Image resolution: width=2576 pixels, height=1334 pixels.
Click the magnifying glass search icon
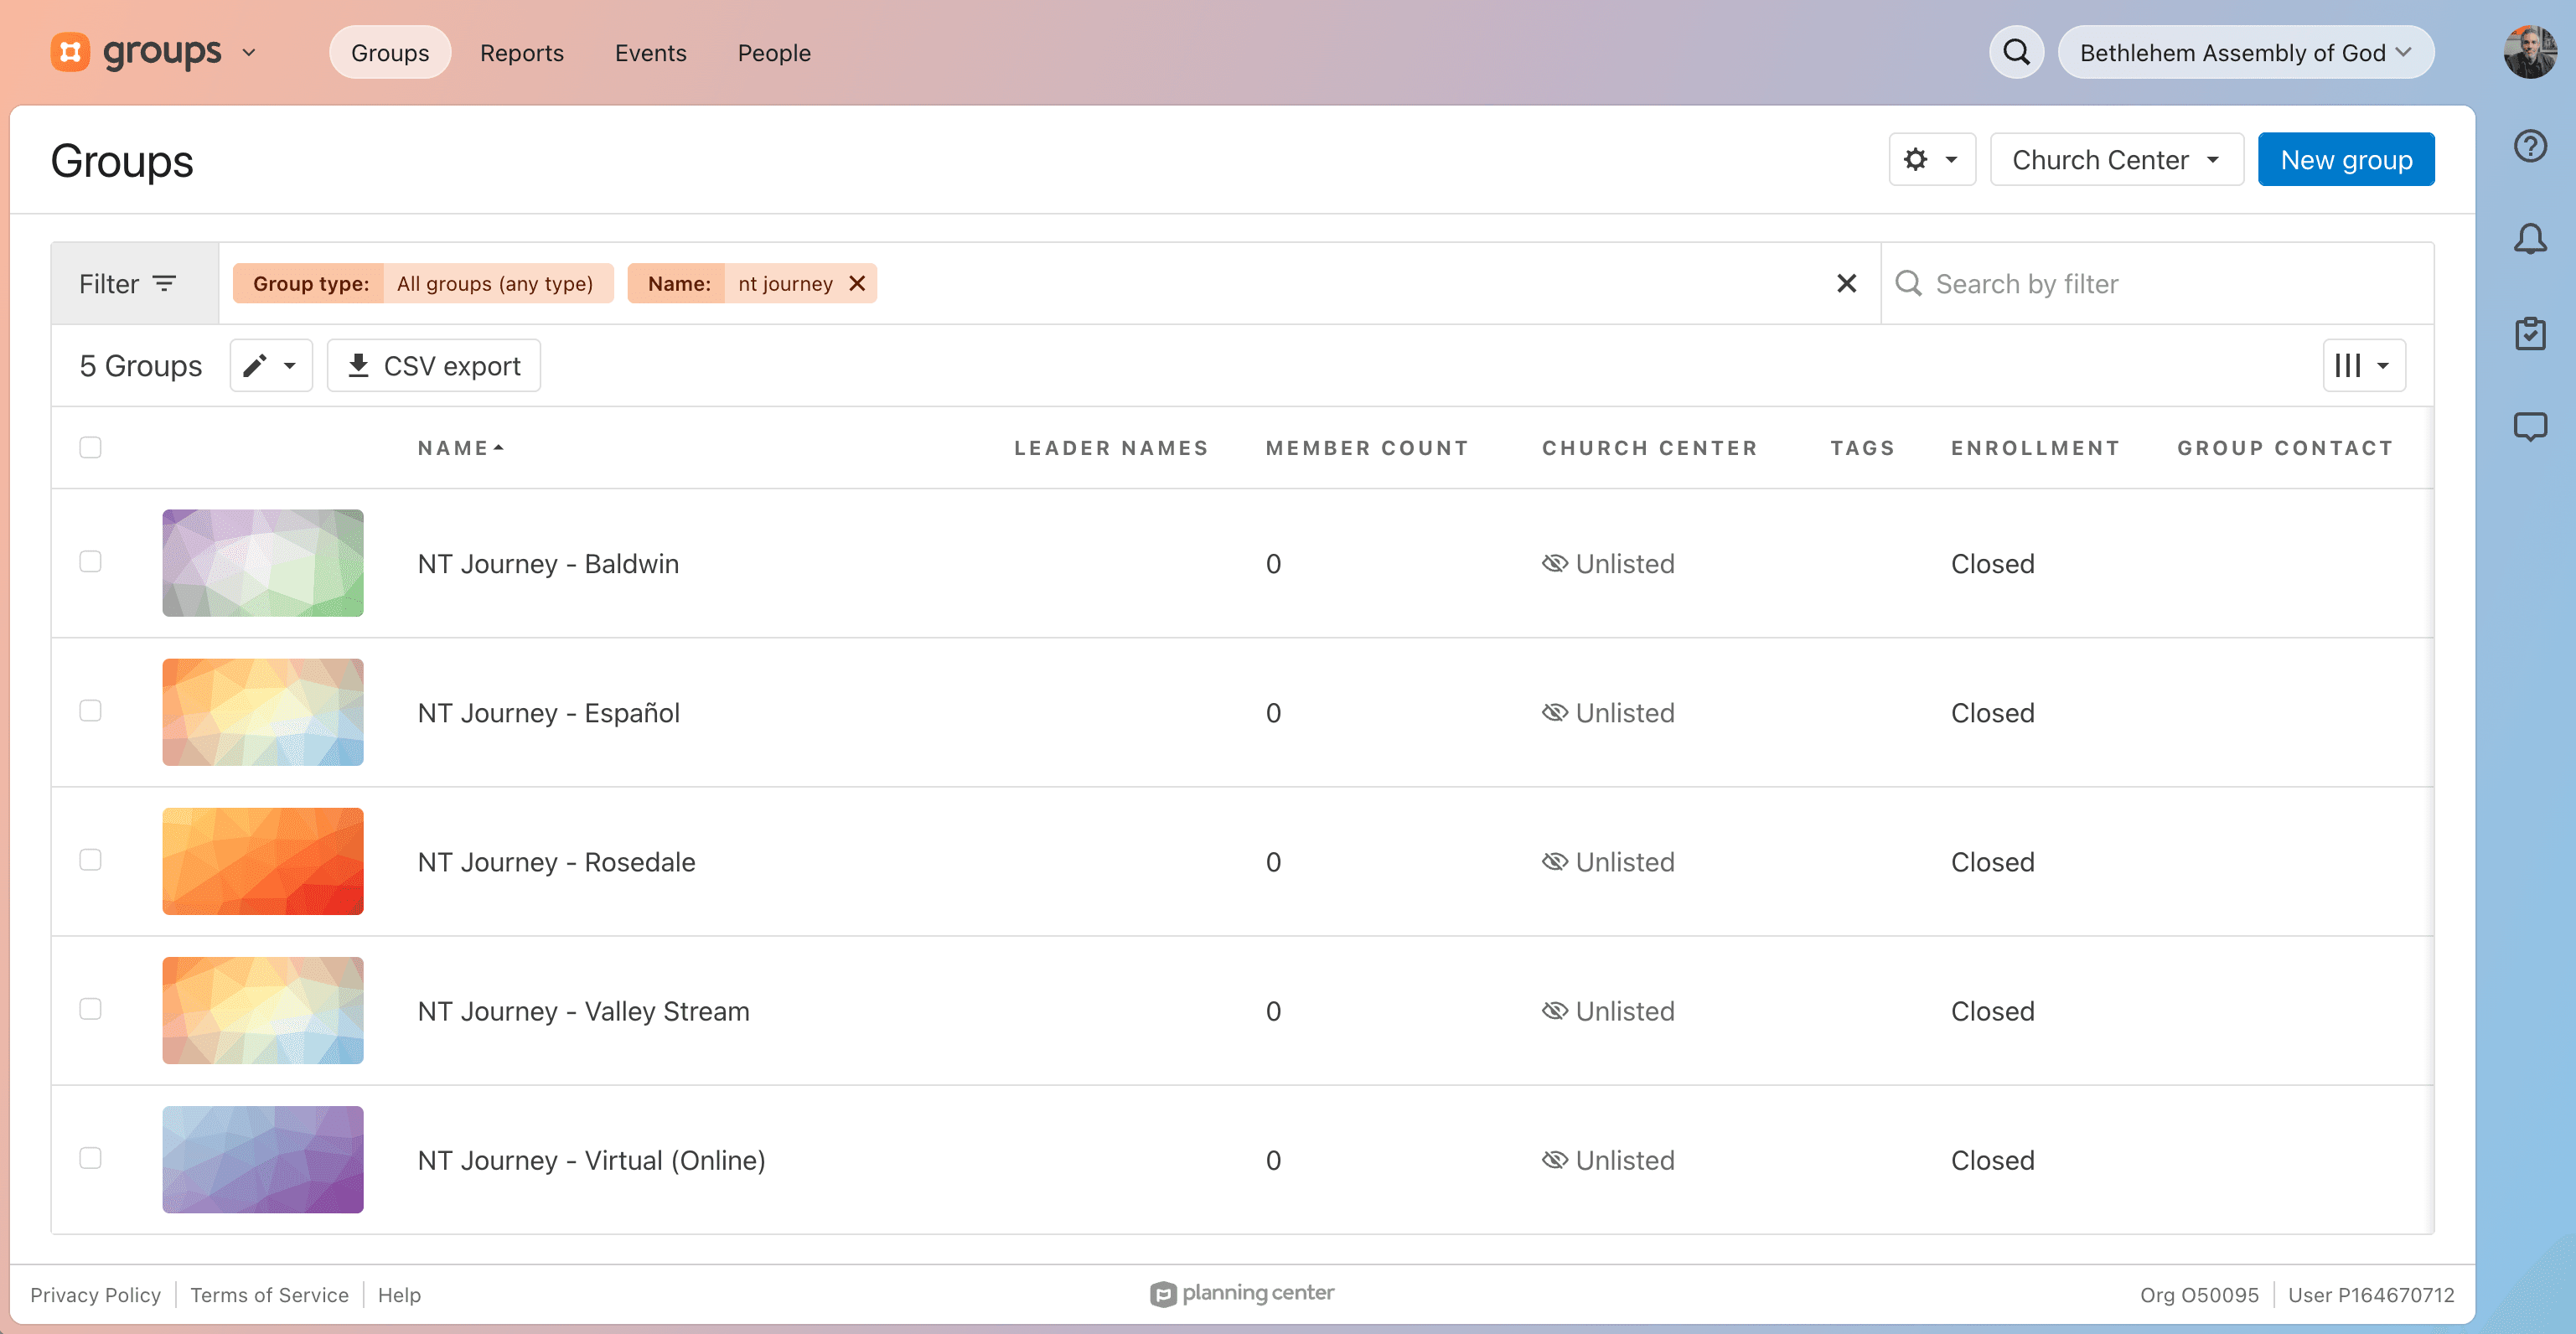point(2016,52)
